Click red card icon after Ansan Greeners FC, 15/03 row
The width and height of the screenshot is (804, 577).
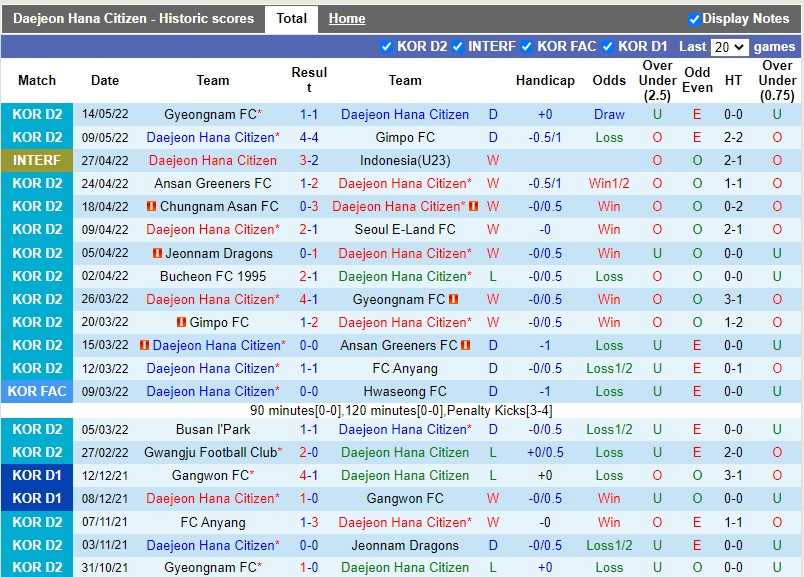click(466, 345)
